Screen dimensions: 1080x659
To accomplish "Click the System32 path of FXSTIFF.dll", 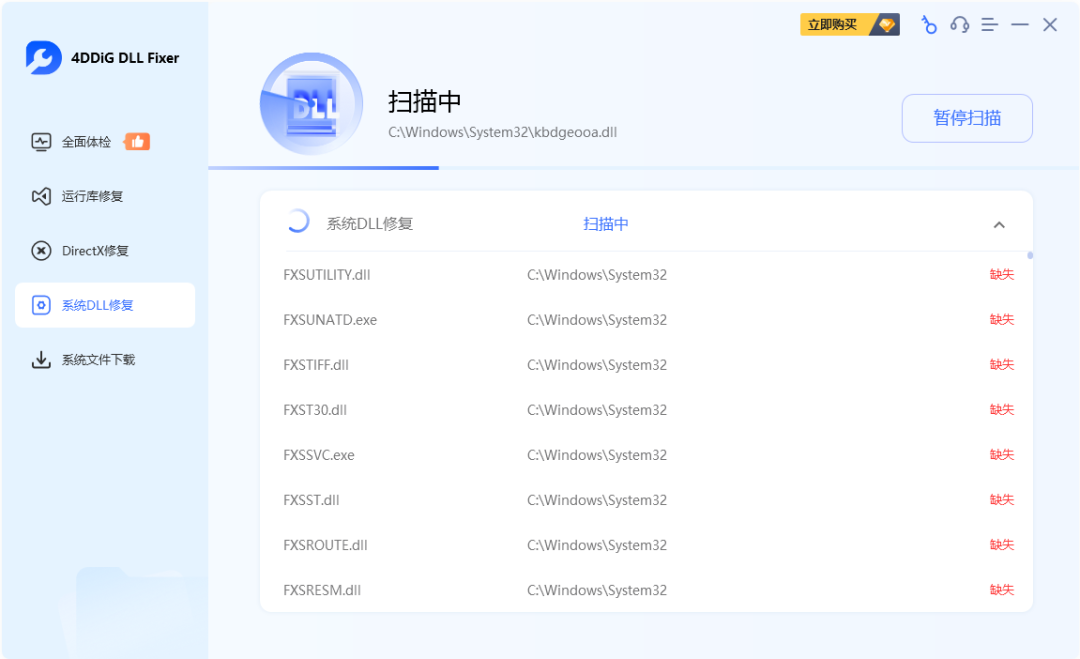I will point(597,365).
